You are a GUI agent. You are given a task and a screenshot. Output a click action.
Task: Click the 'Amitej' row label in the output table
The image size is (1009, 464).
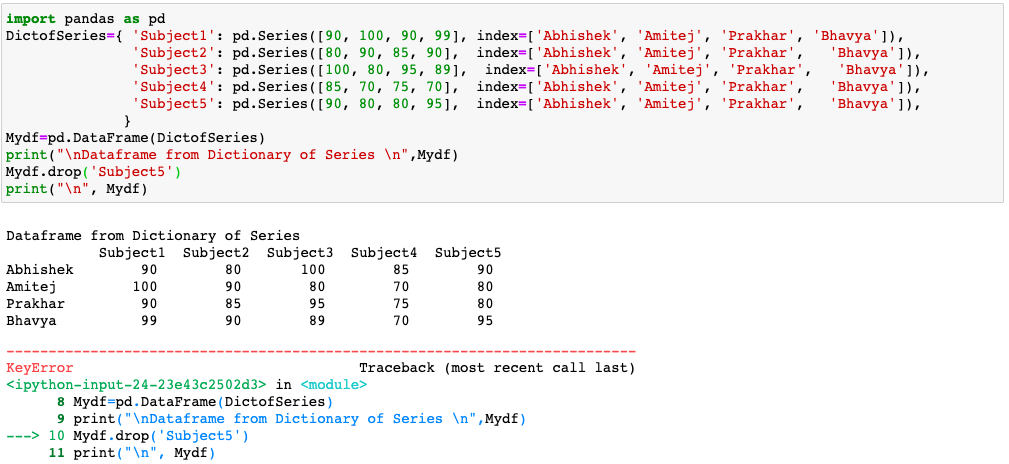click(32, 286)
